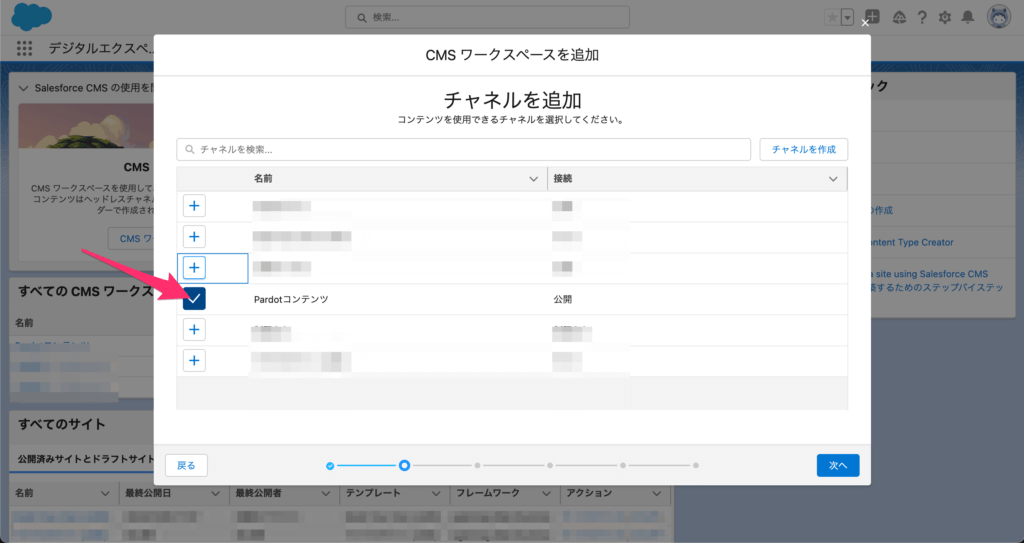Open the 接続 column chevron menu
1024x543 pixels.
point(833,179)
